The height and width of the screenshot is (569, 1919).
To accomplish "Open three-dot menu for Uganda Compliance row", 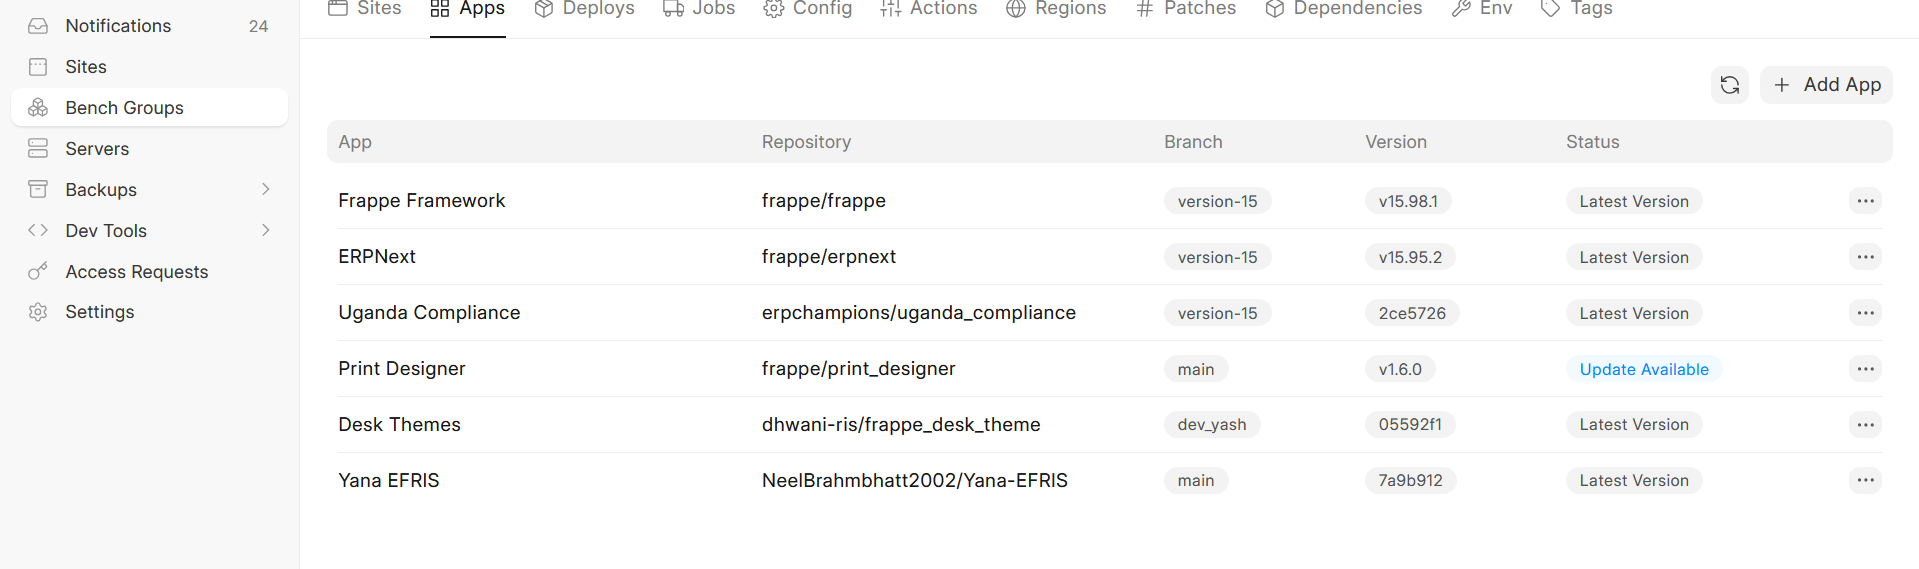I will click(1865, 313).
